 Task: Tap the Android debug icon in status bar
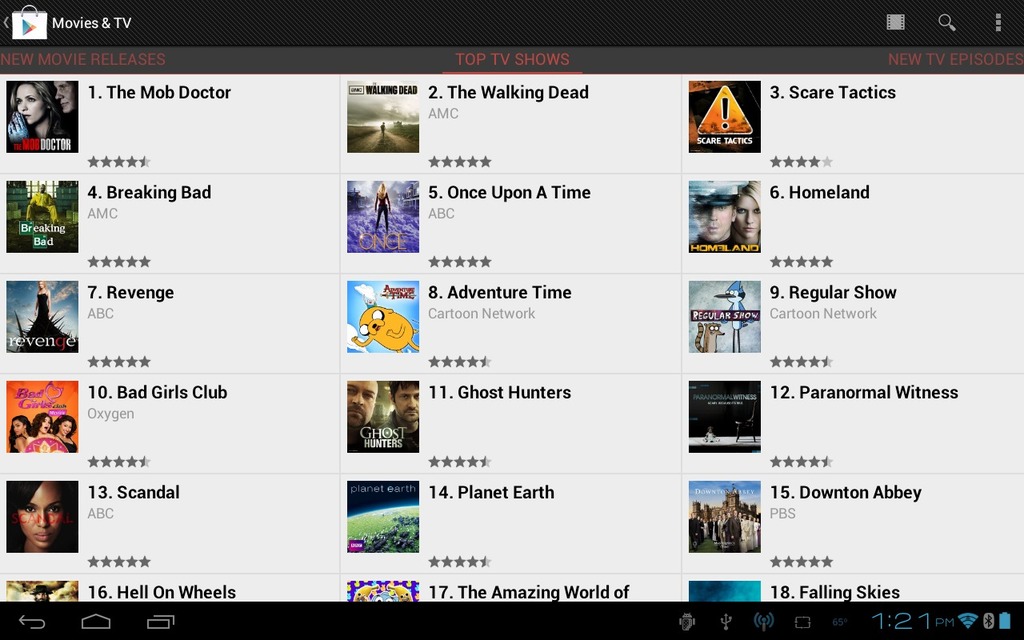tap(686, 622)
